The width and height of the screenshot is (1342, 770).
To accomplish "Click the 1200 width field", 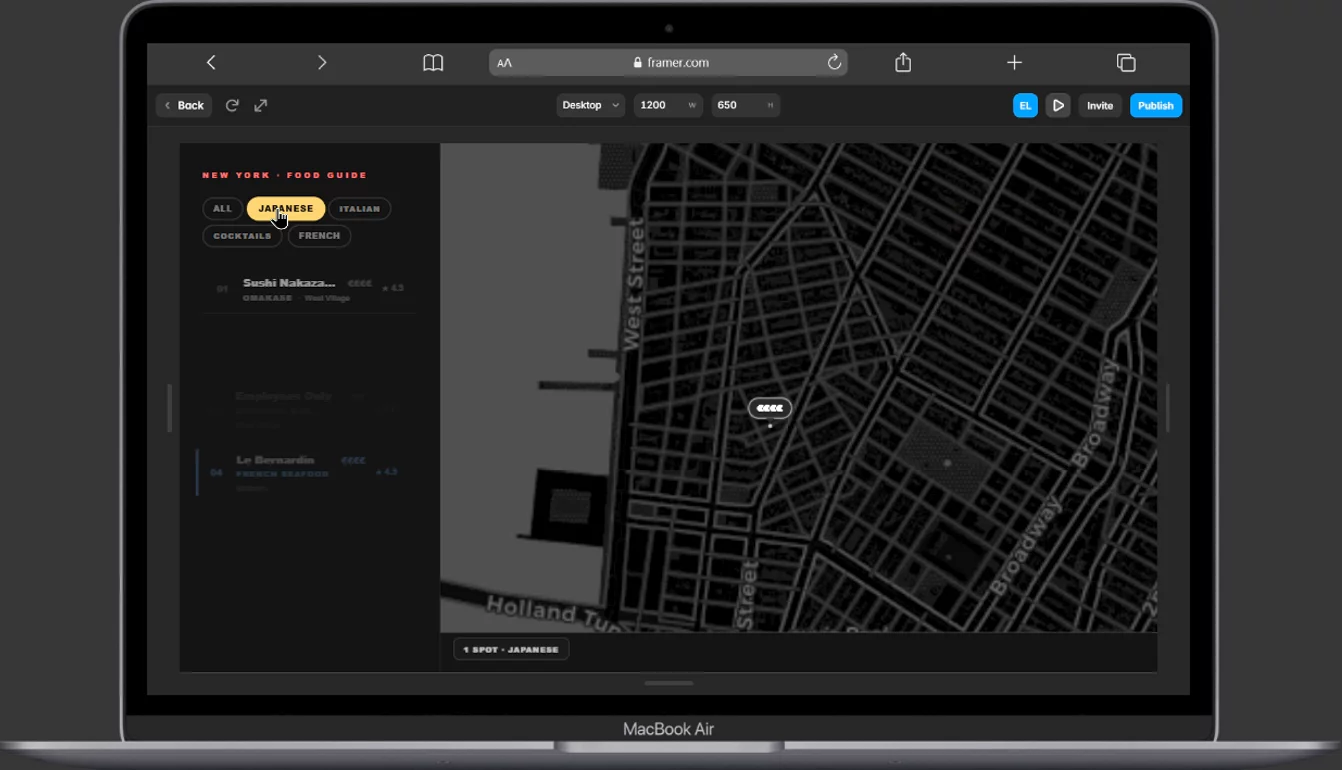I will click(668, 105).
